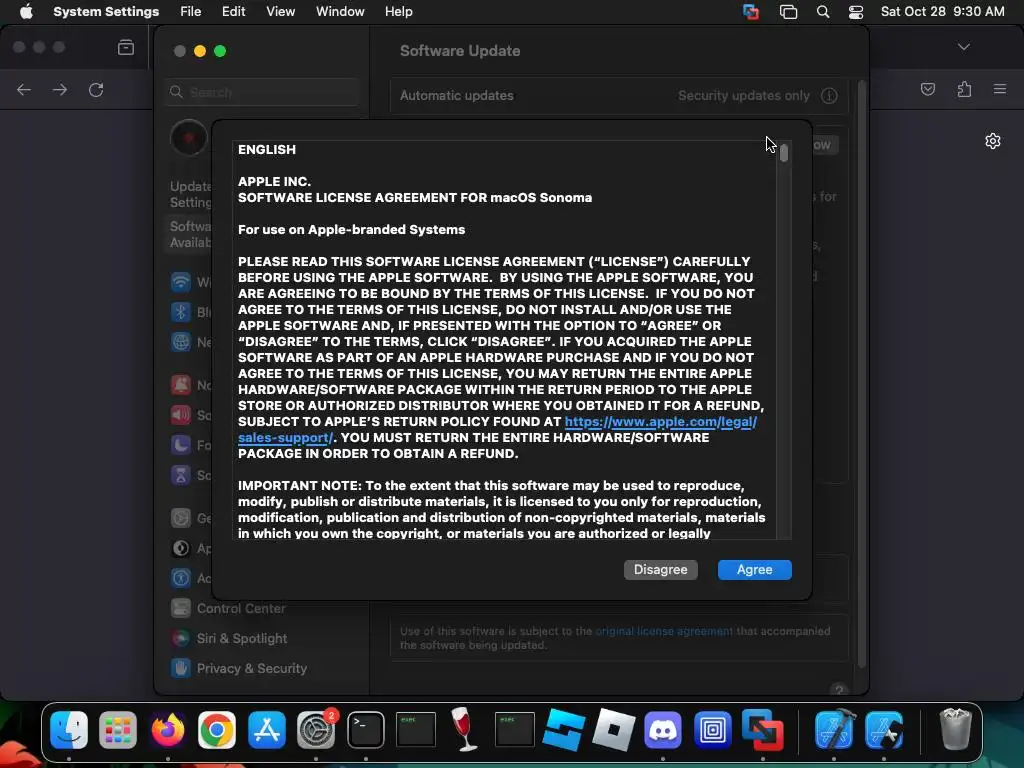Click the Software Update help question button
This screenshot has width=1024, height=768.
[839, 689]
